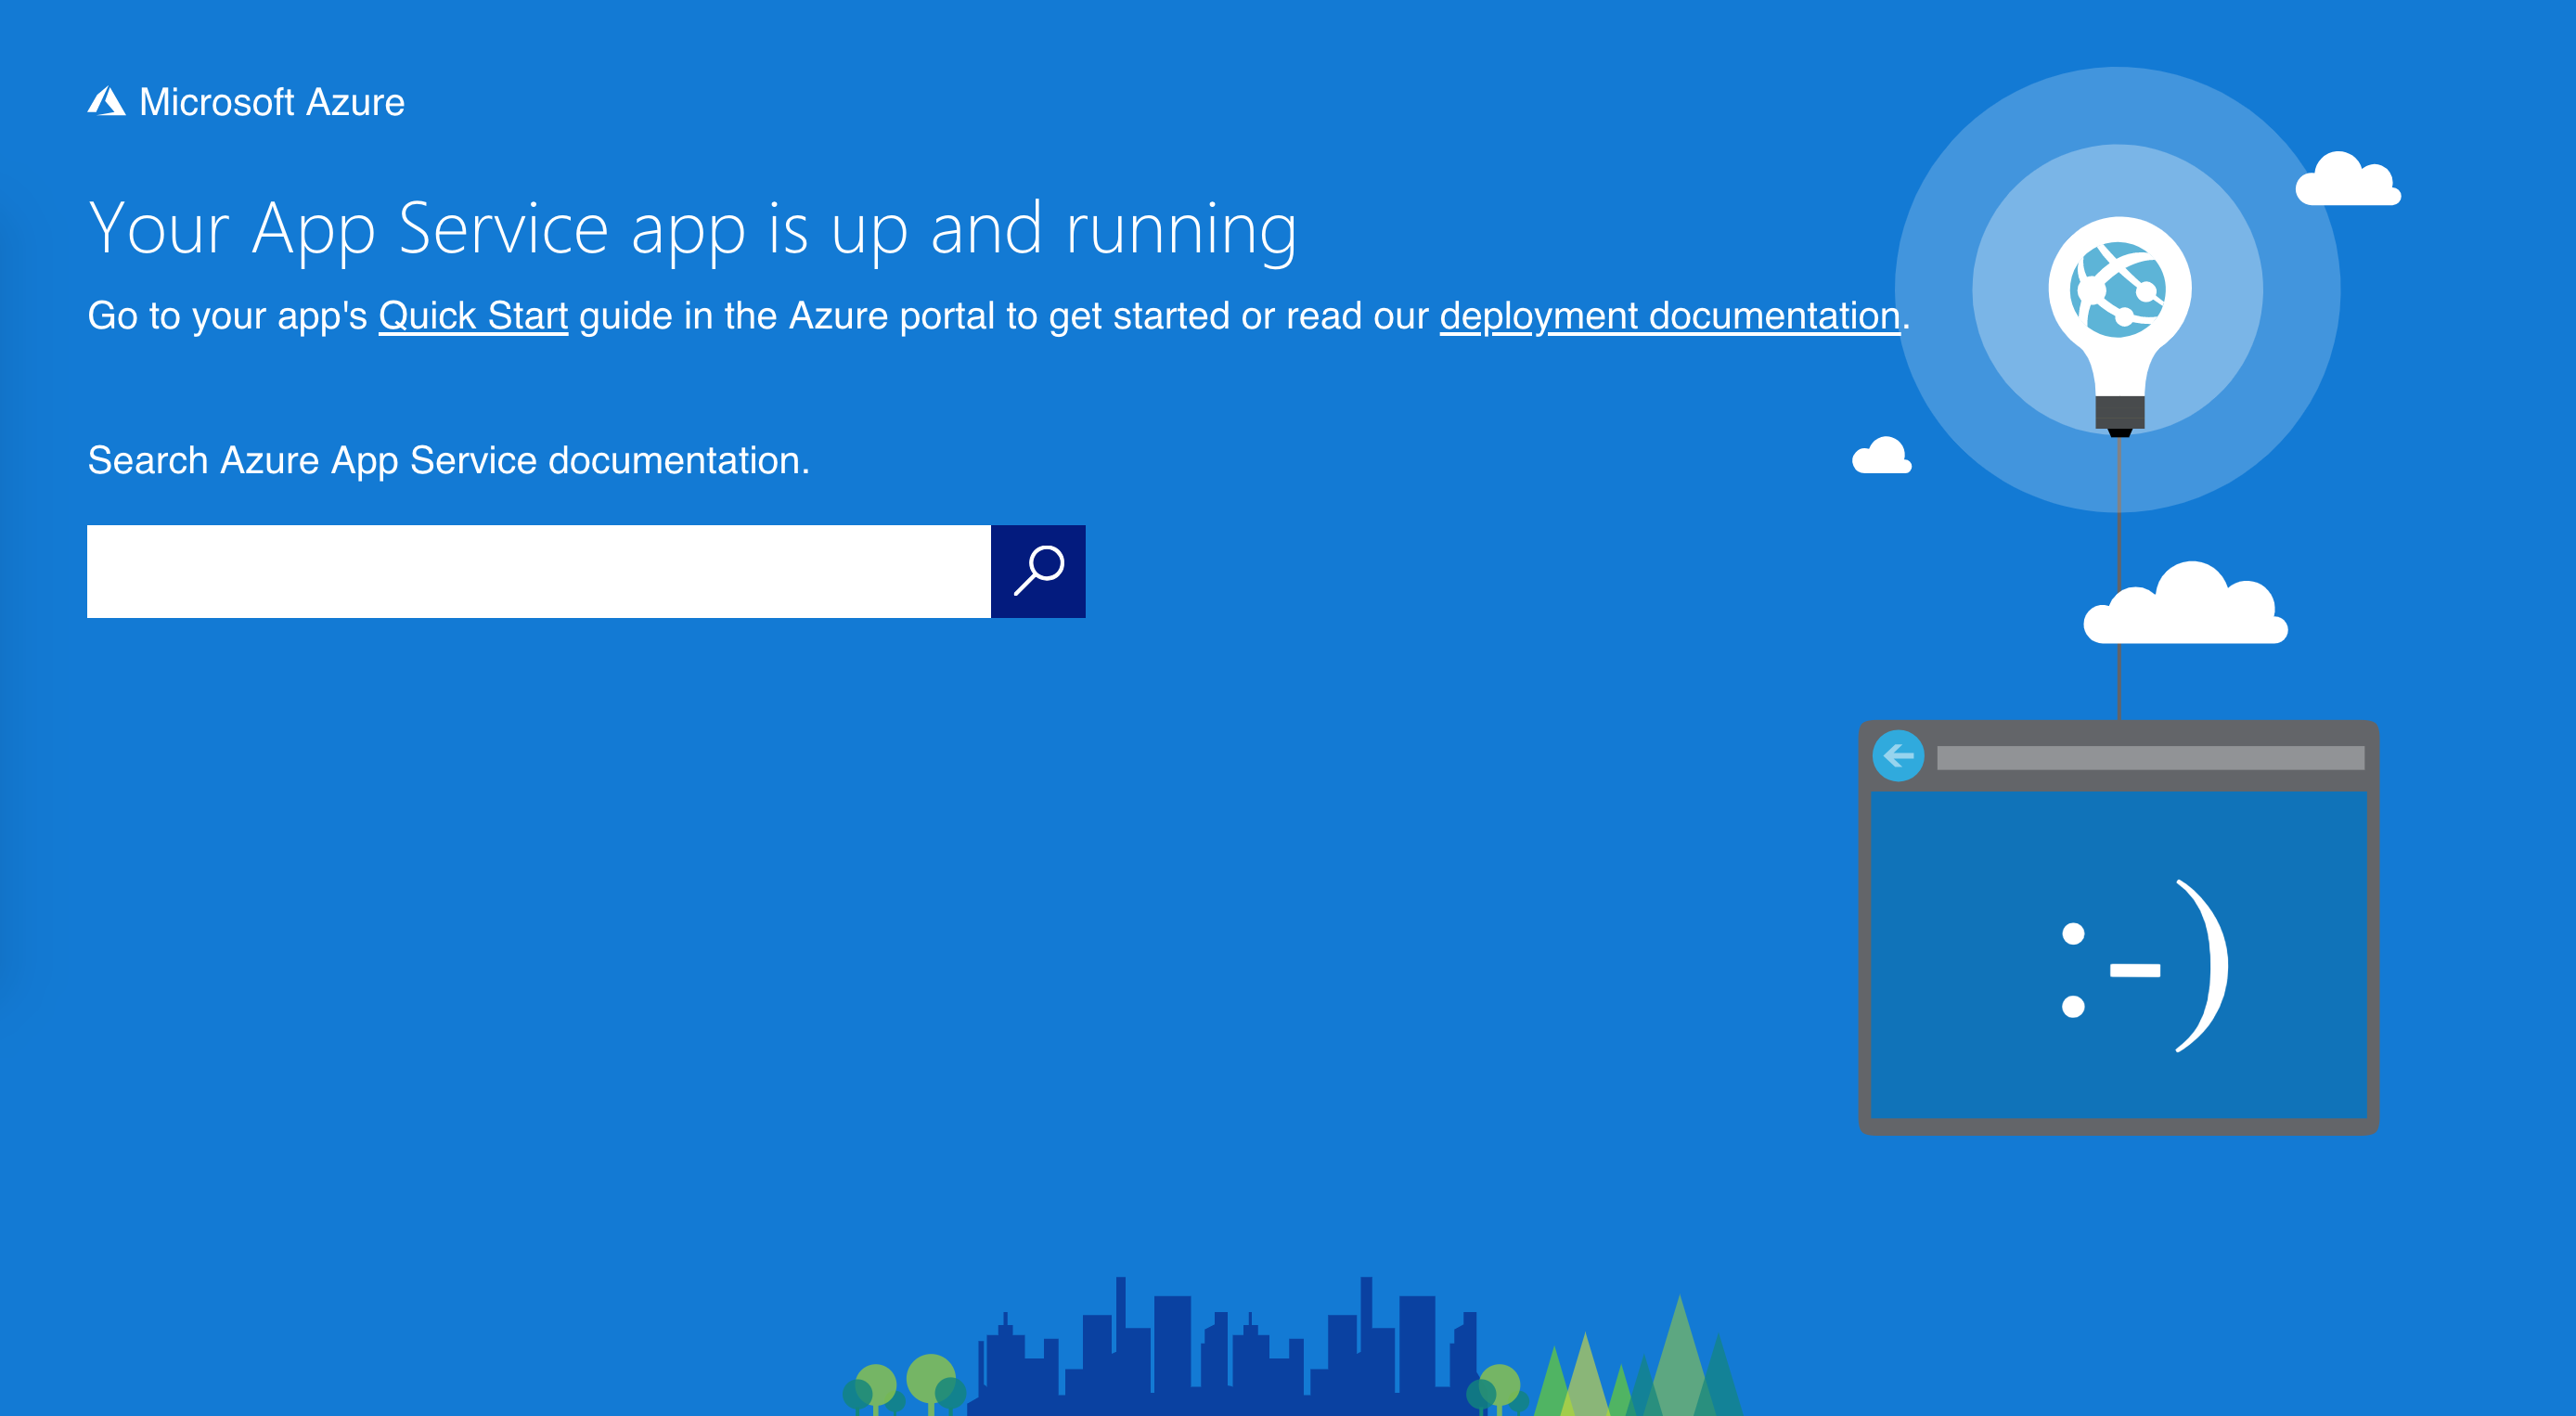This screenshot has height=1416, width=2576.
Task: Open the Quick Start link
Action: point(473,316)
